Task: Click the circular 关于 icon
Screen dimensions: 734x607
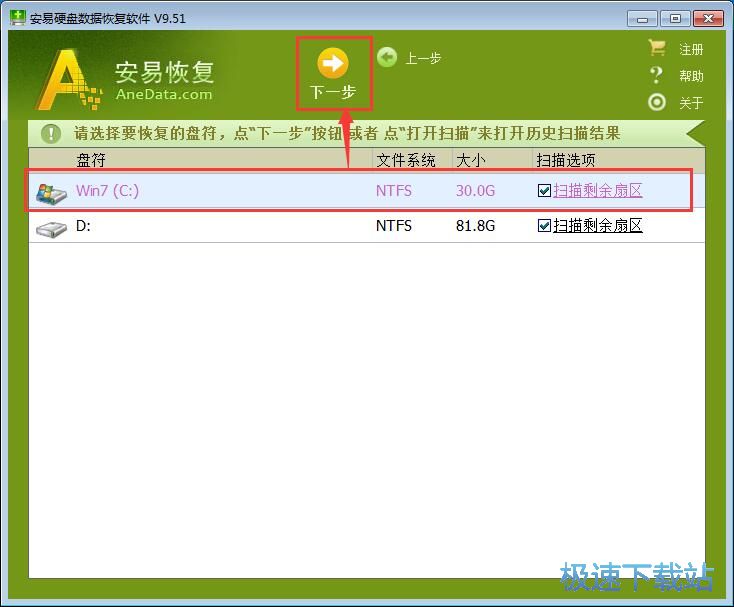Action: tap(657, 102)
